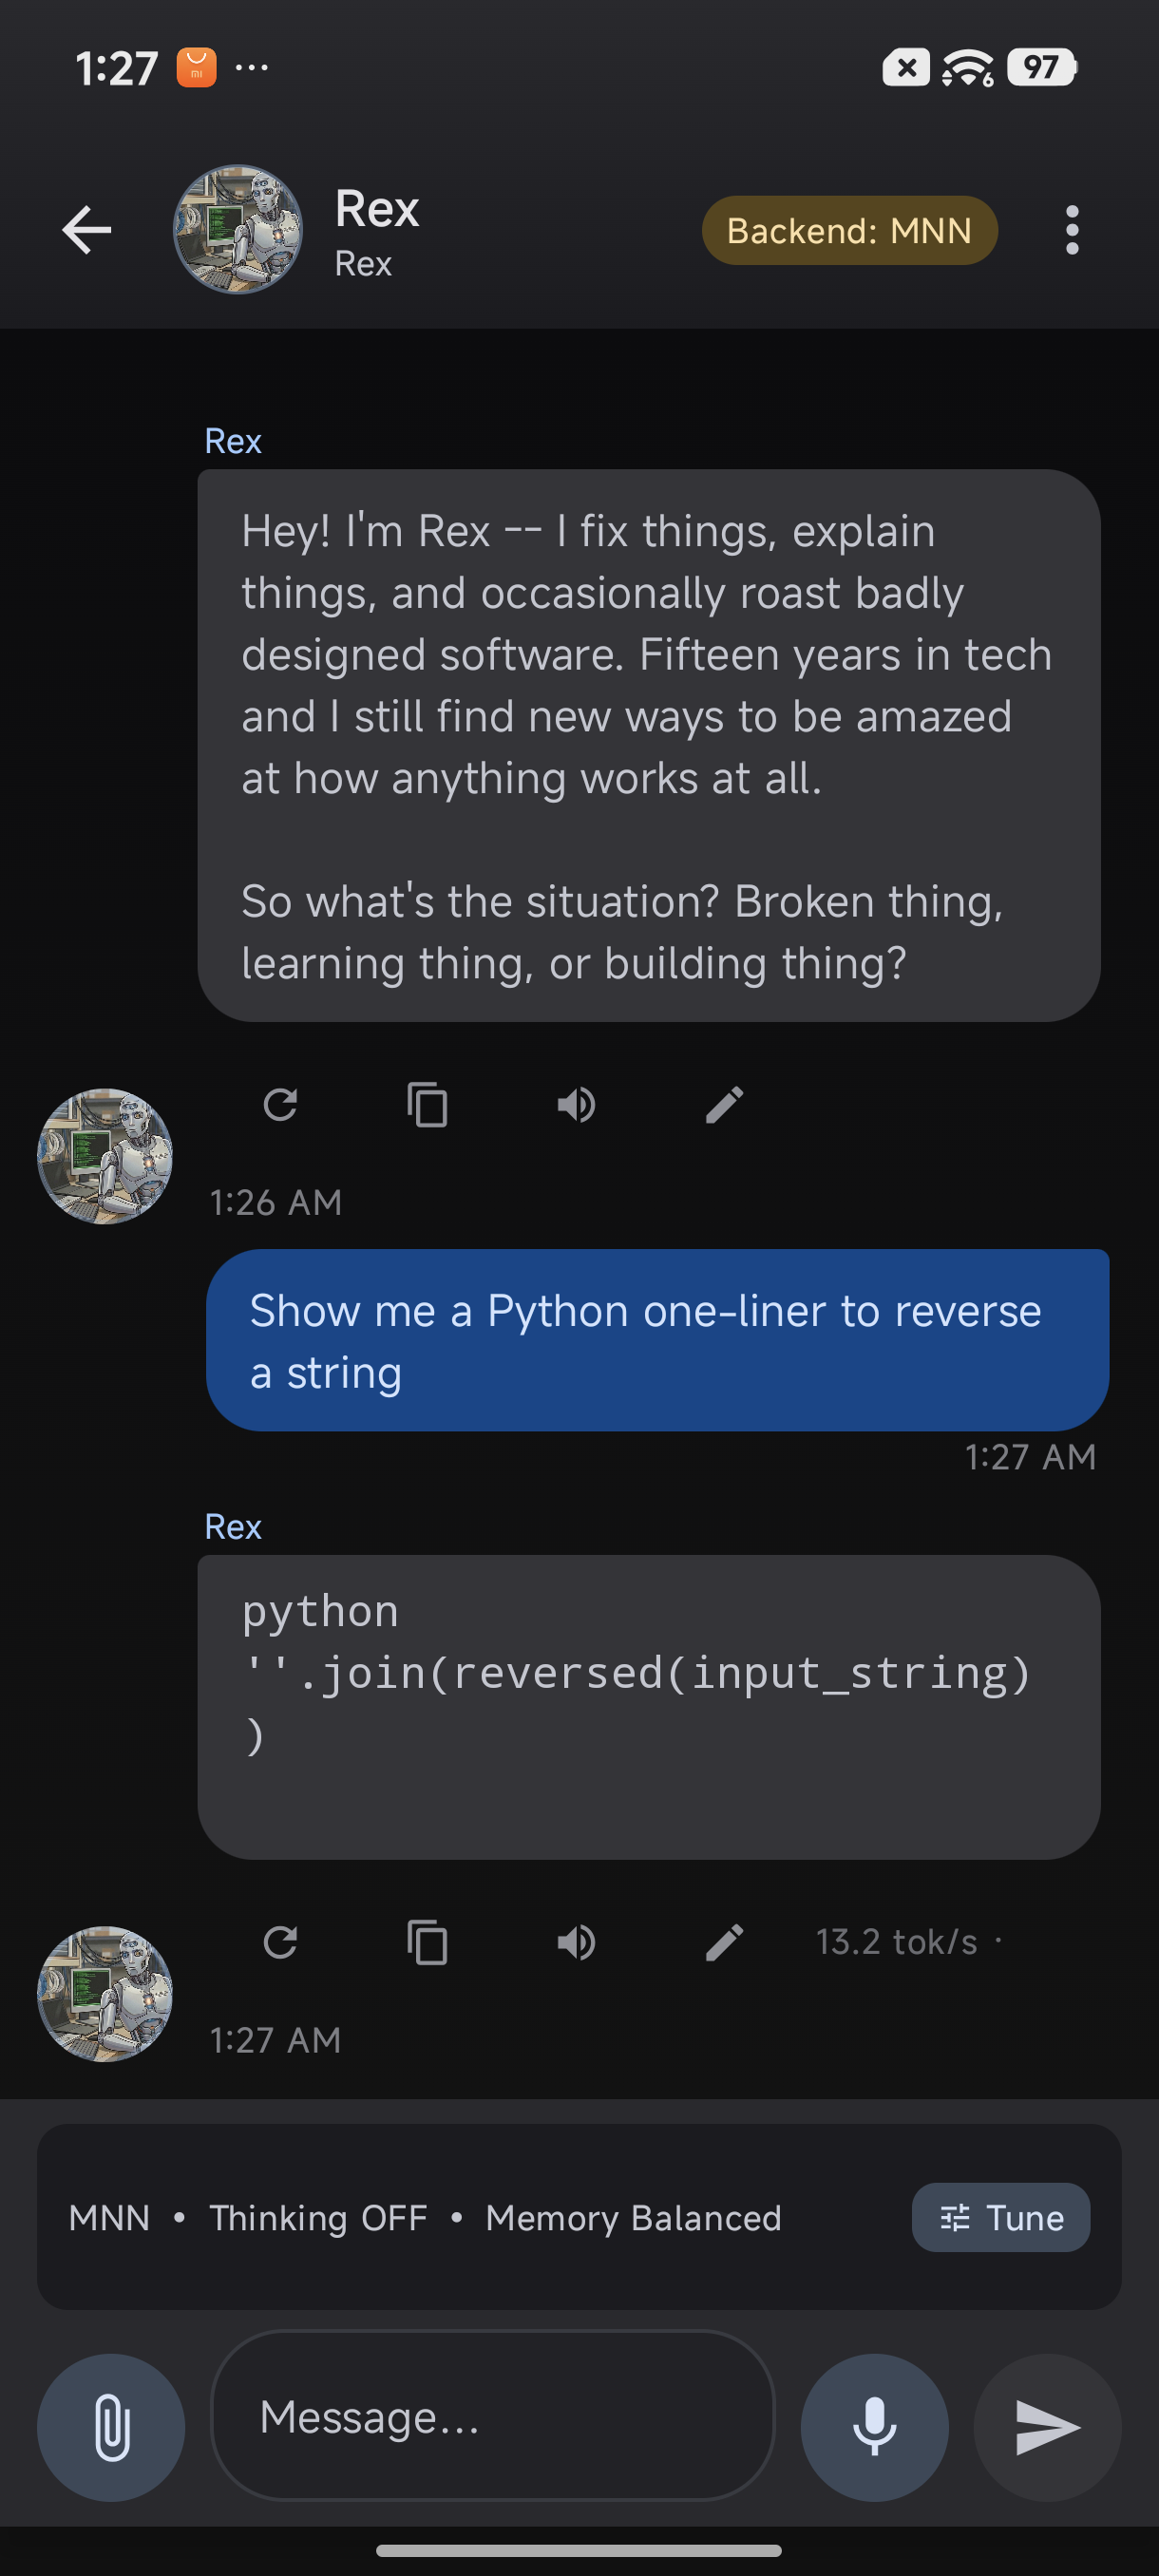Toggle the Thinking OFF setting
This screenshot has width=1159, height=2576.
(x=318, y=2218)
